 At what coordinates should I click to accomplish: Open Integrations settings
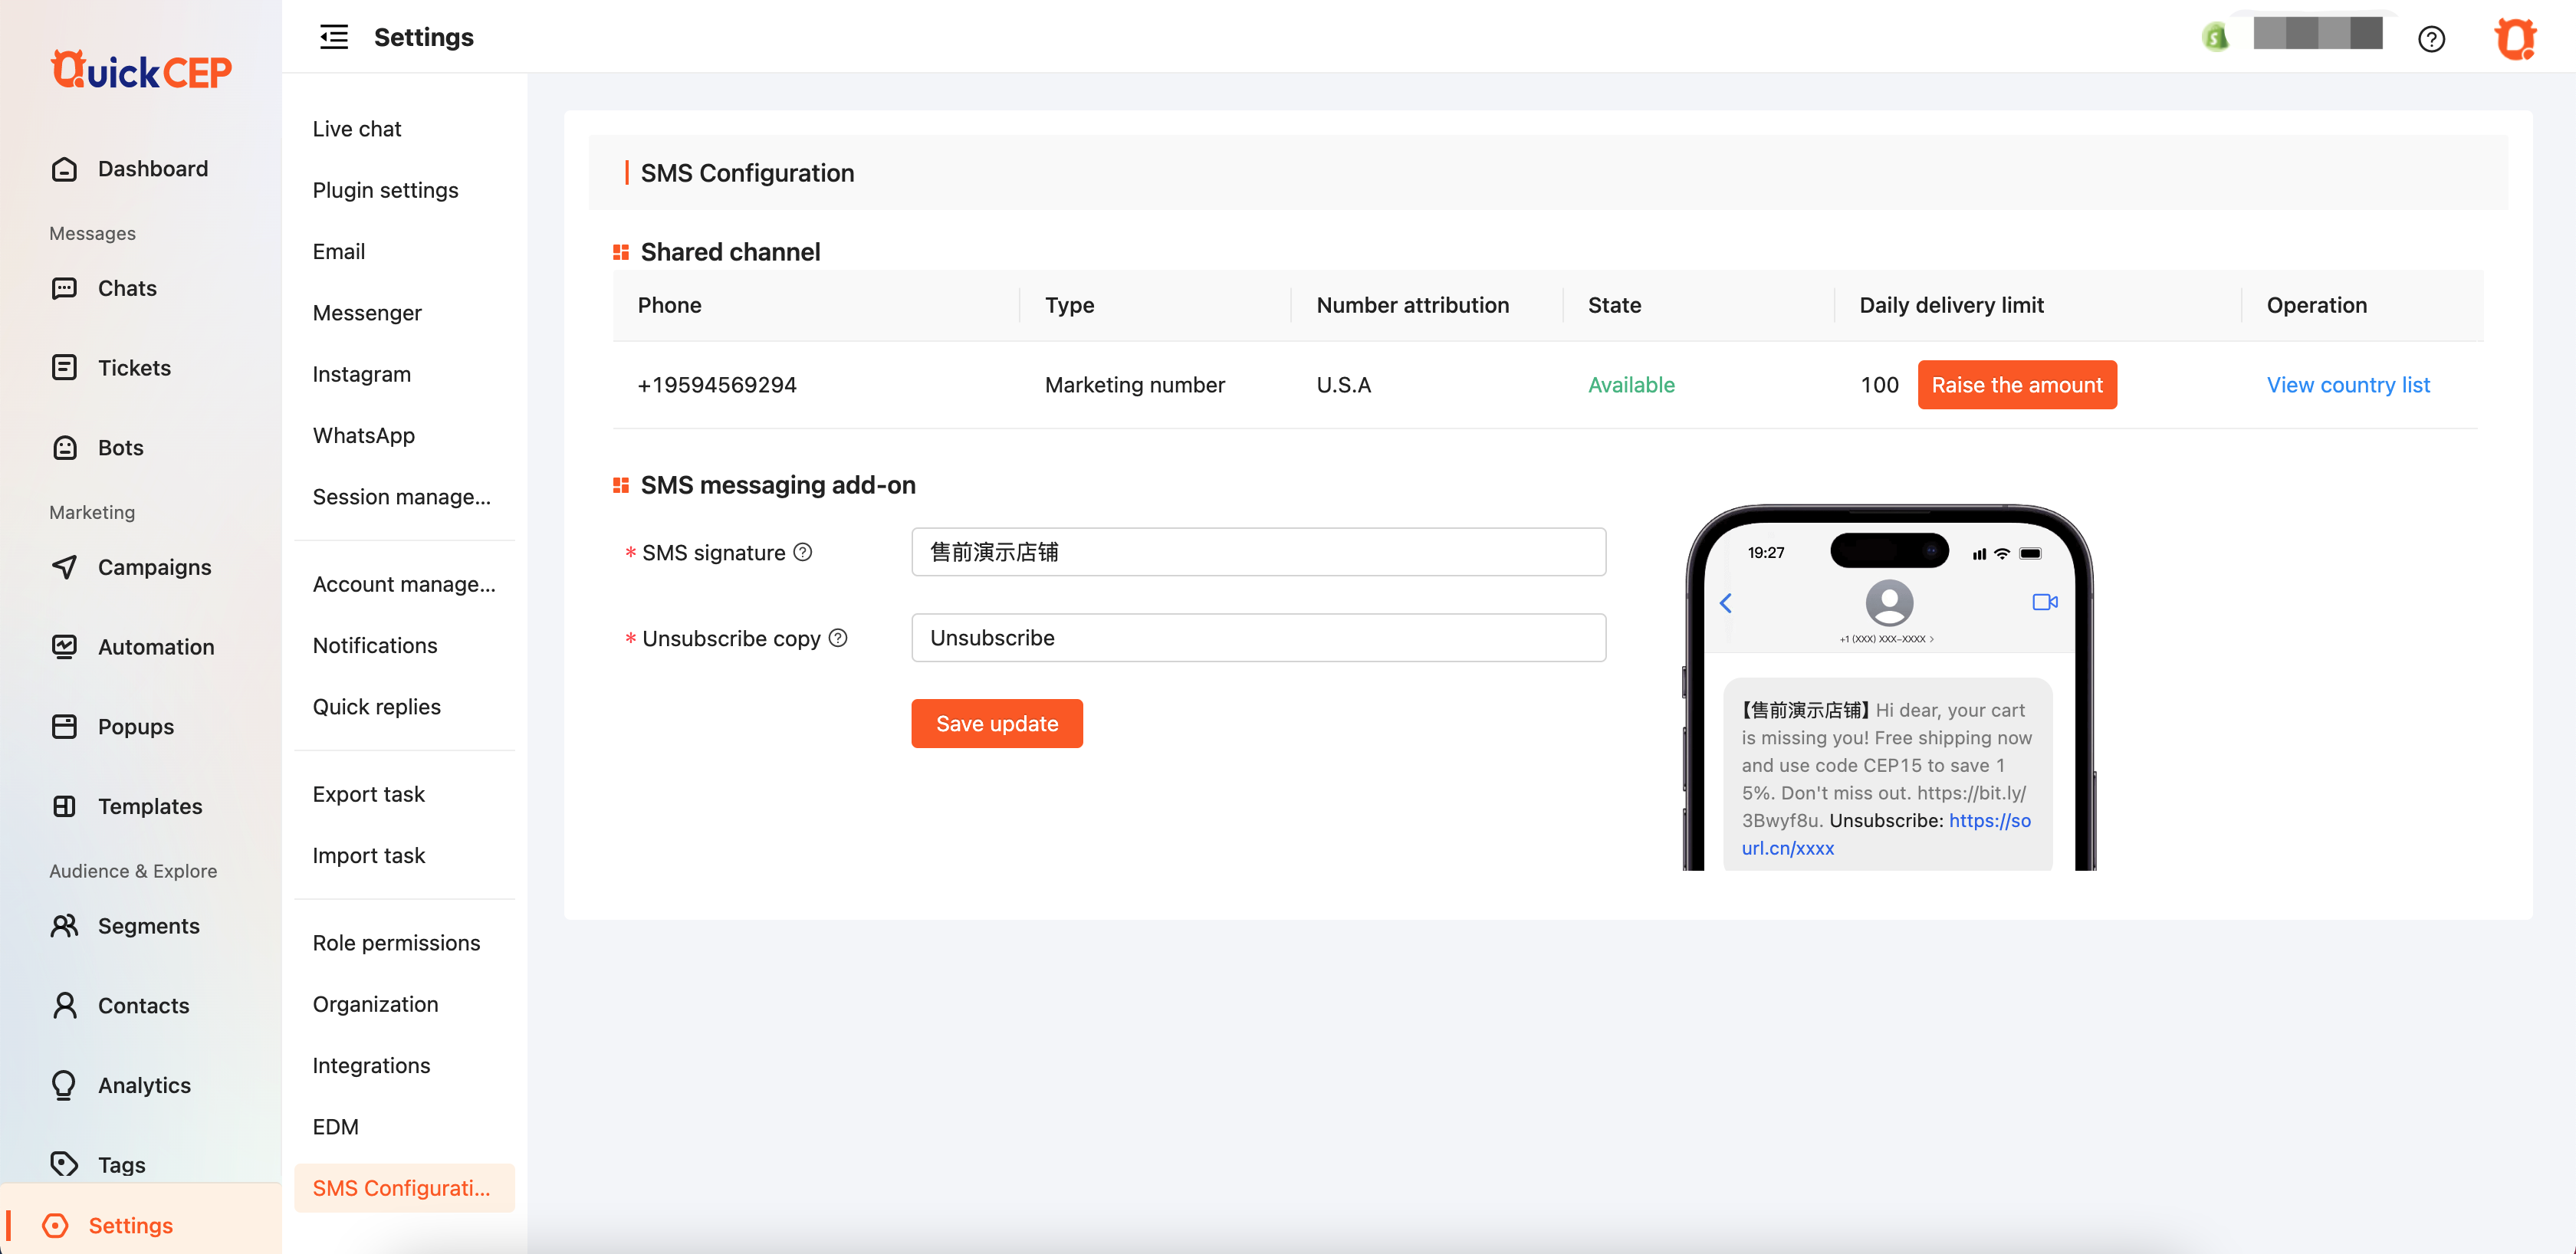point(372,1066)
